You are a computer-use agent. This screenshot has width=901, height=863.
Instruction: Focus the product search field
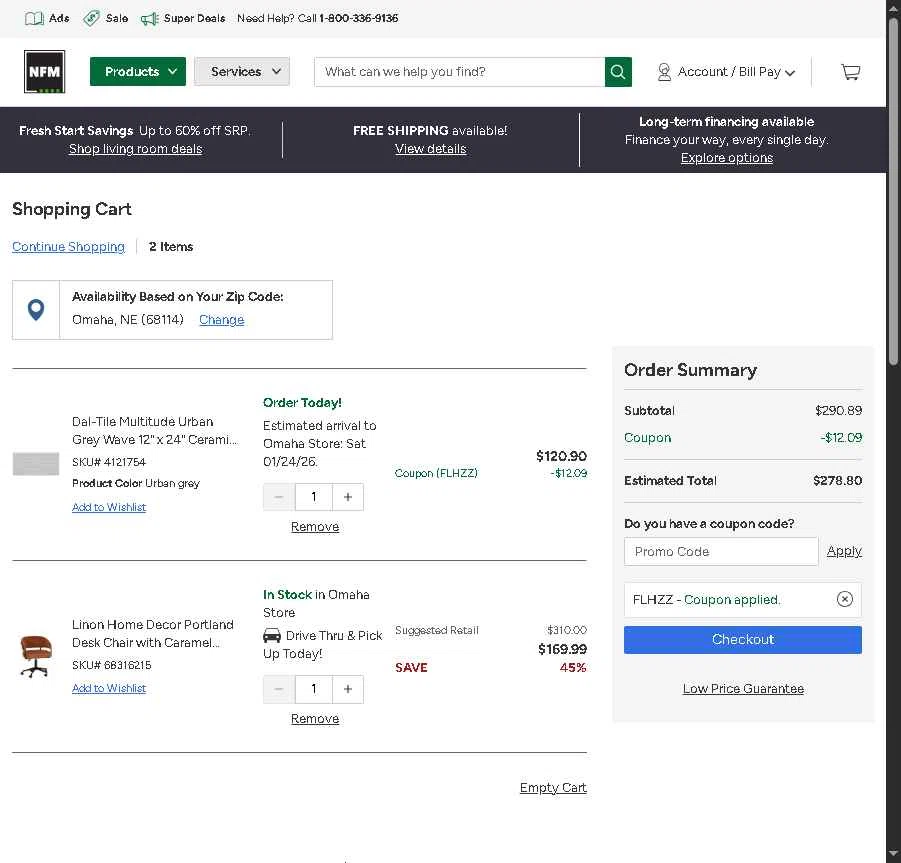(x=460, y=72)
